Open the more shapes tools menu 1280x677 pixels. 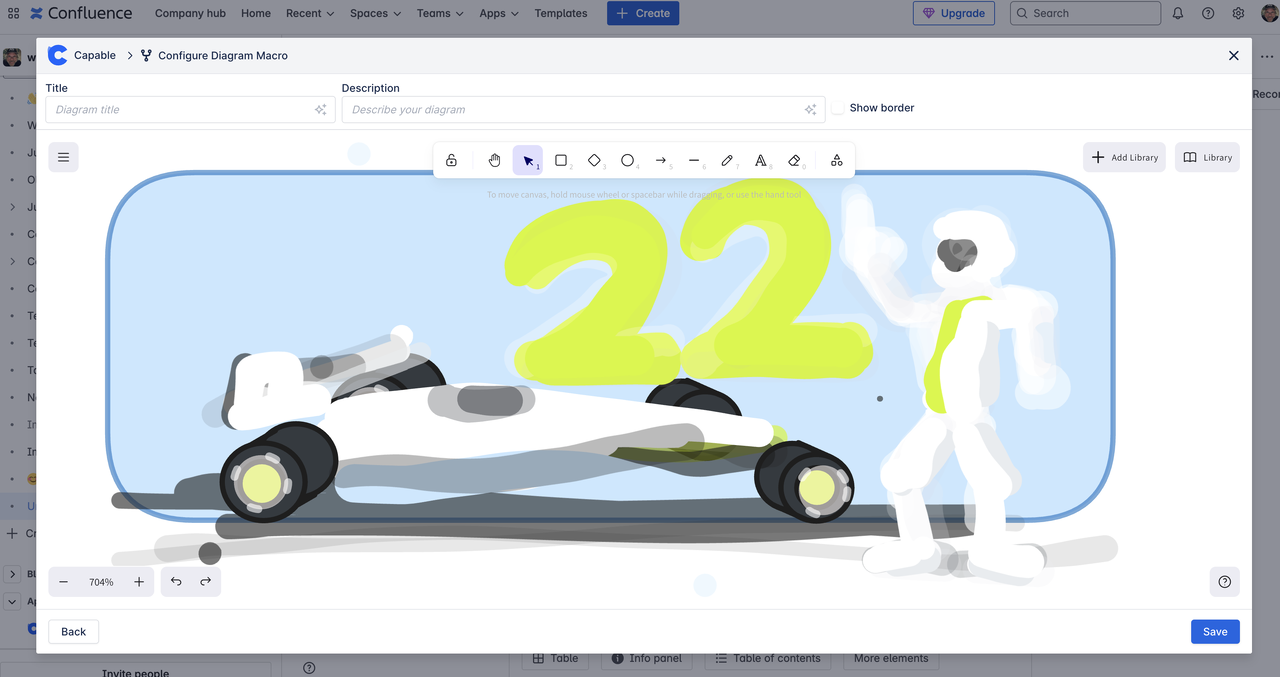coord(837,160)
